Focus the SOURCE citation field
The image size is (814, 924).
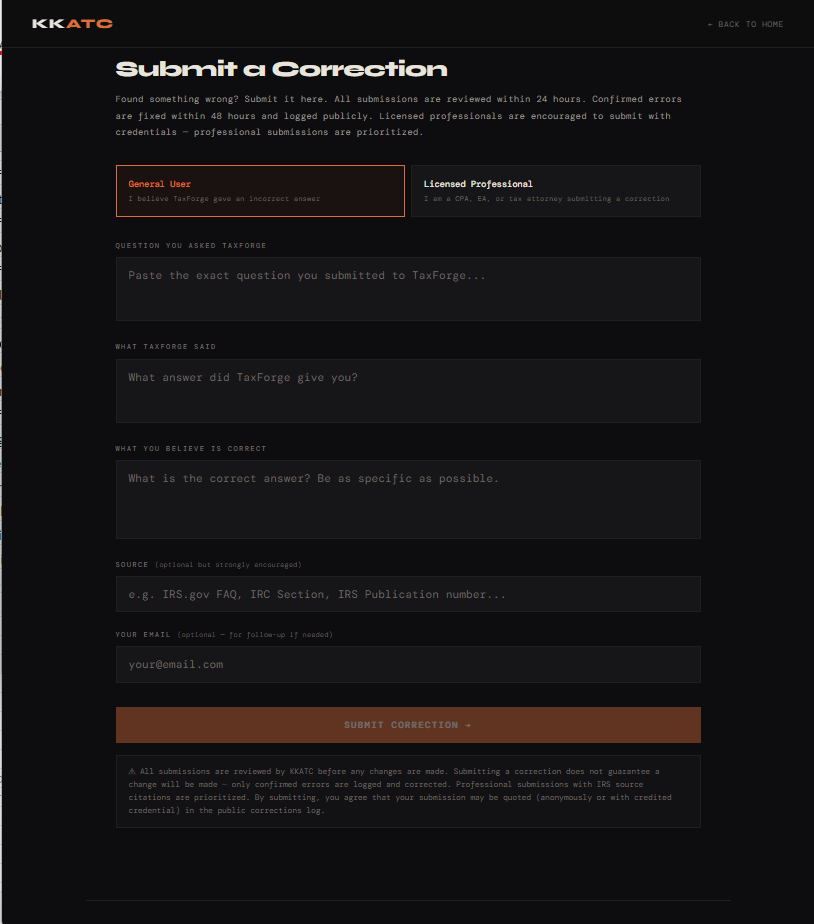[407, 593]
